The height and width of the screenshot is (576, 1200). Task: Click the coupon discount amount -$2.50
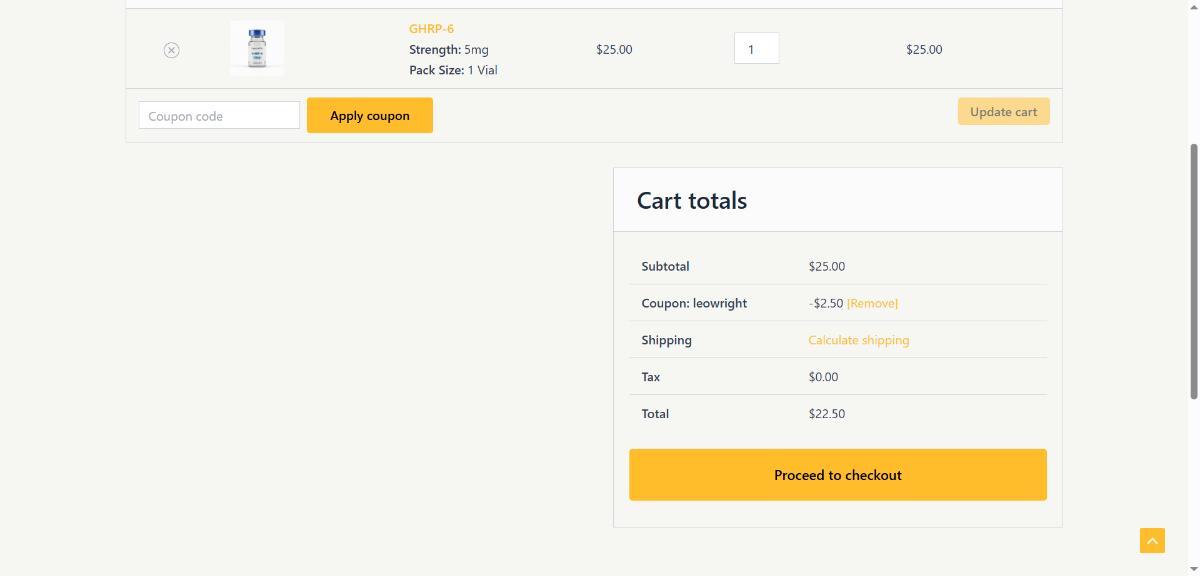tap(825, 303)
